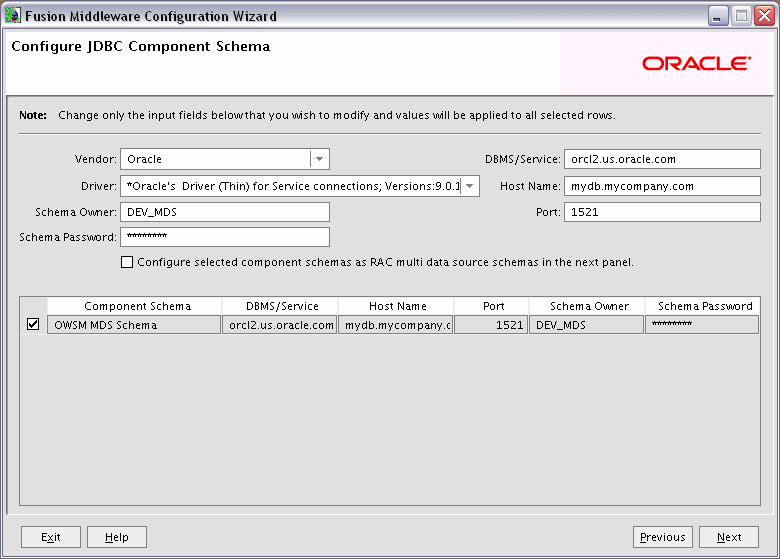Click the Component Schema column header

(x=134, y=306)
